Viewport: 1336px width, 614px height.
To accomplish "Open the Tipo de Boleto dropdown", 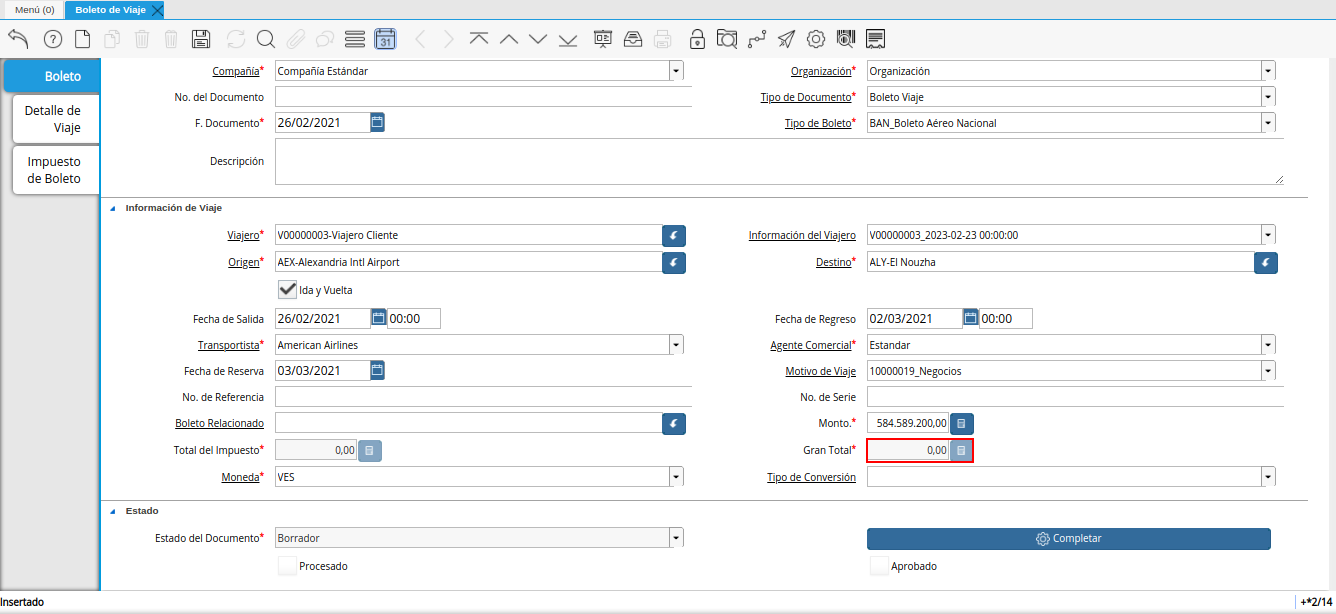I will pos(1268,123).
